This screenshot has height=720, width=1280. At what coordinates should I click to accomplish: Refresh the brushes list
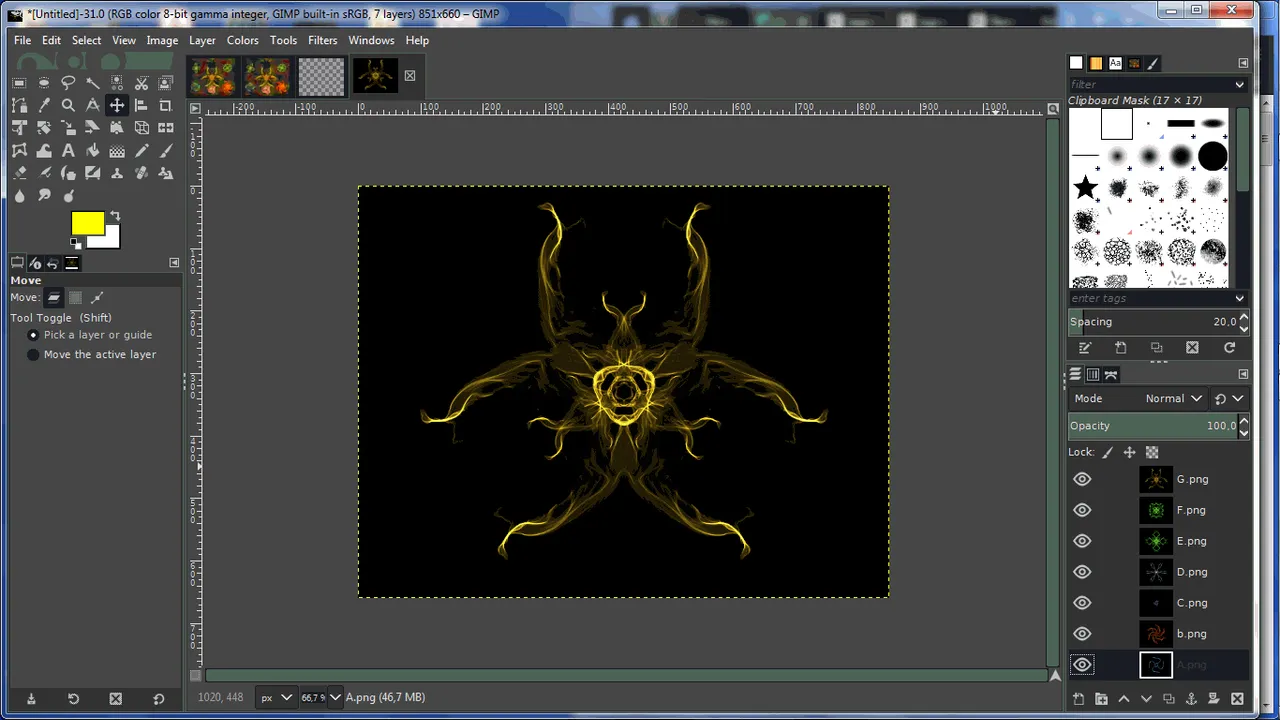(x=1229, y=348)
